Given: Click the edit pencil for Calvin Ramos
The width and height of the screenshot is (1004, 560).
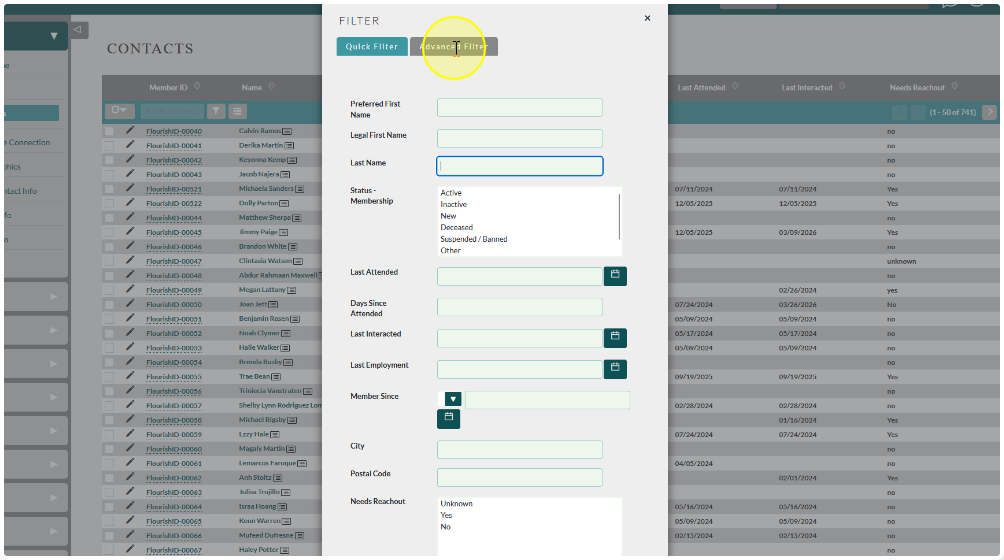Looking at the screenshot, I should click(x=130, y=130).
